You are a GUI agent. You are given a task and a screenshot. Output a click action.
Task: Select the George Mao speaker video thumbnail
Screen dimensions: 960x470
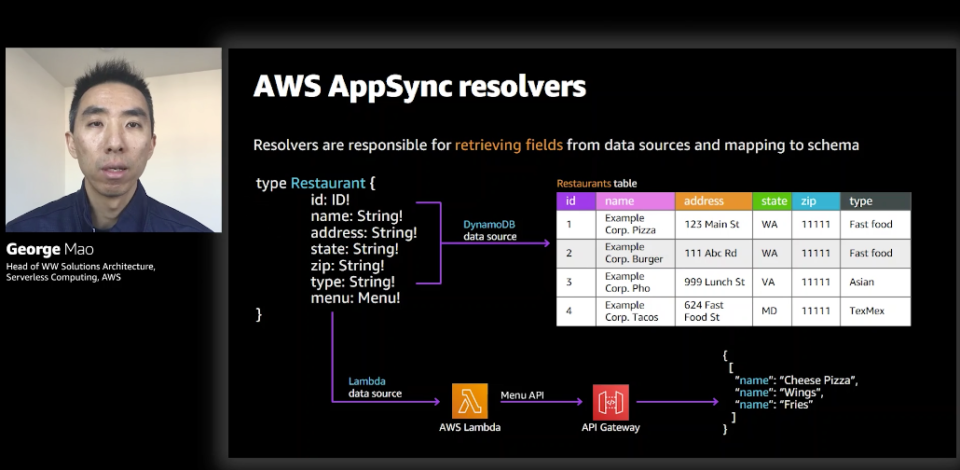[x=114, y=140]
